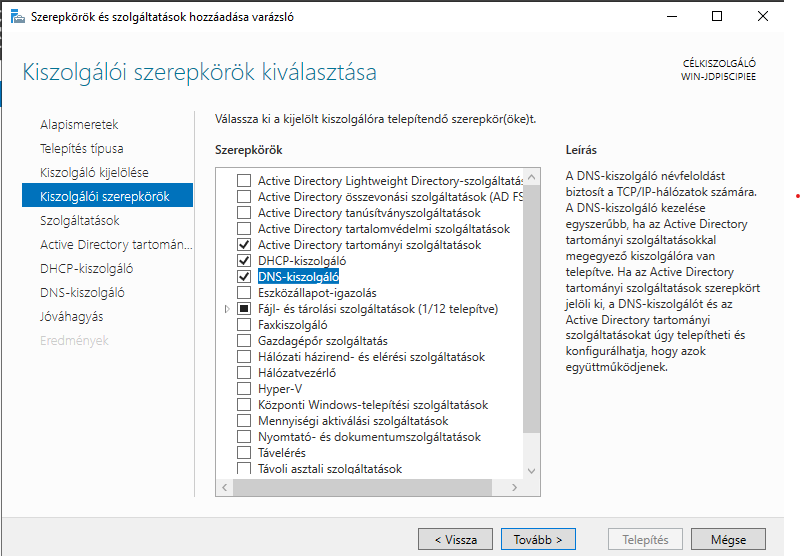Open the Alapismeretek step in sidebar

coord(79,125)
